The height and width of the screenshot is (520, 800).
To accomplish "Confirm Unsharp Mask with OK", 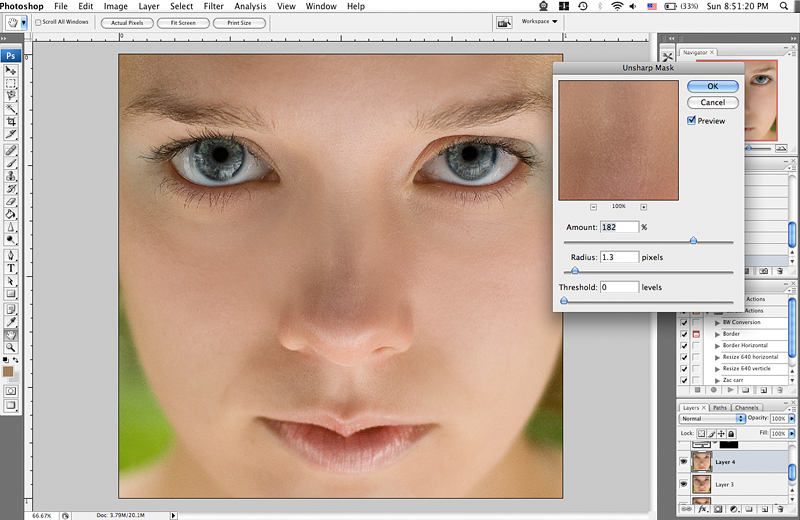I will (x=713, y=86).
